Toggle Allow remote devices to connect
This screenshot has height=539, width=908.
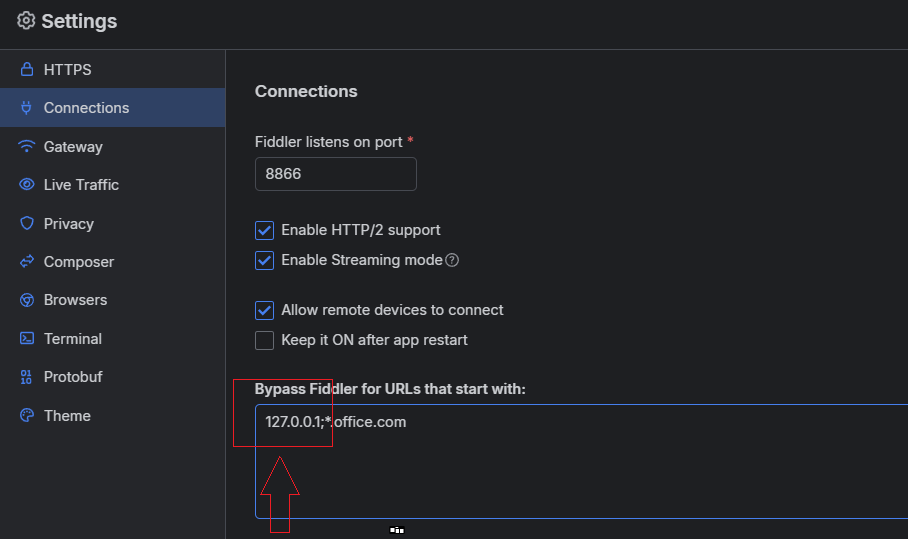265,311
